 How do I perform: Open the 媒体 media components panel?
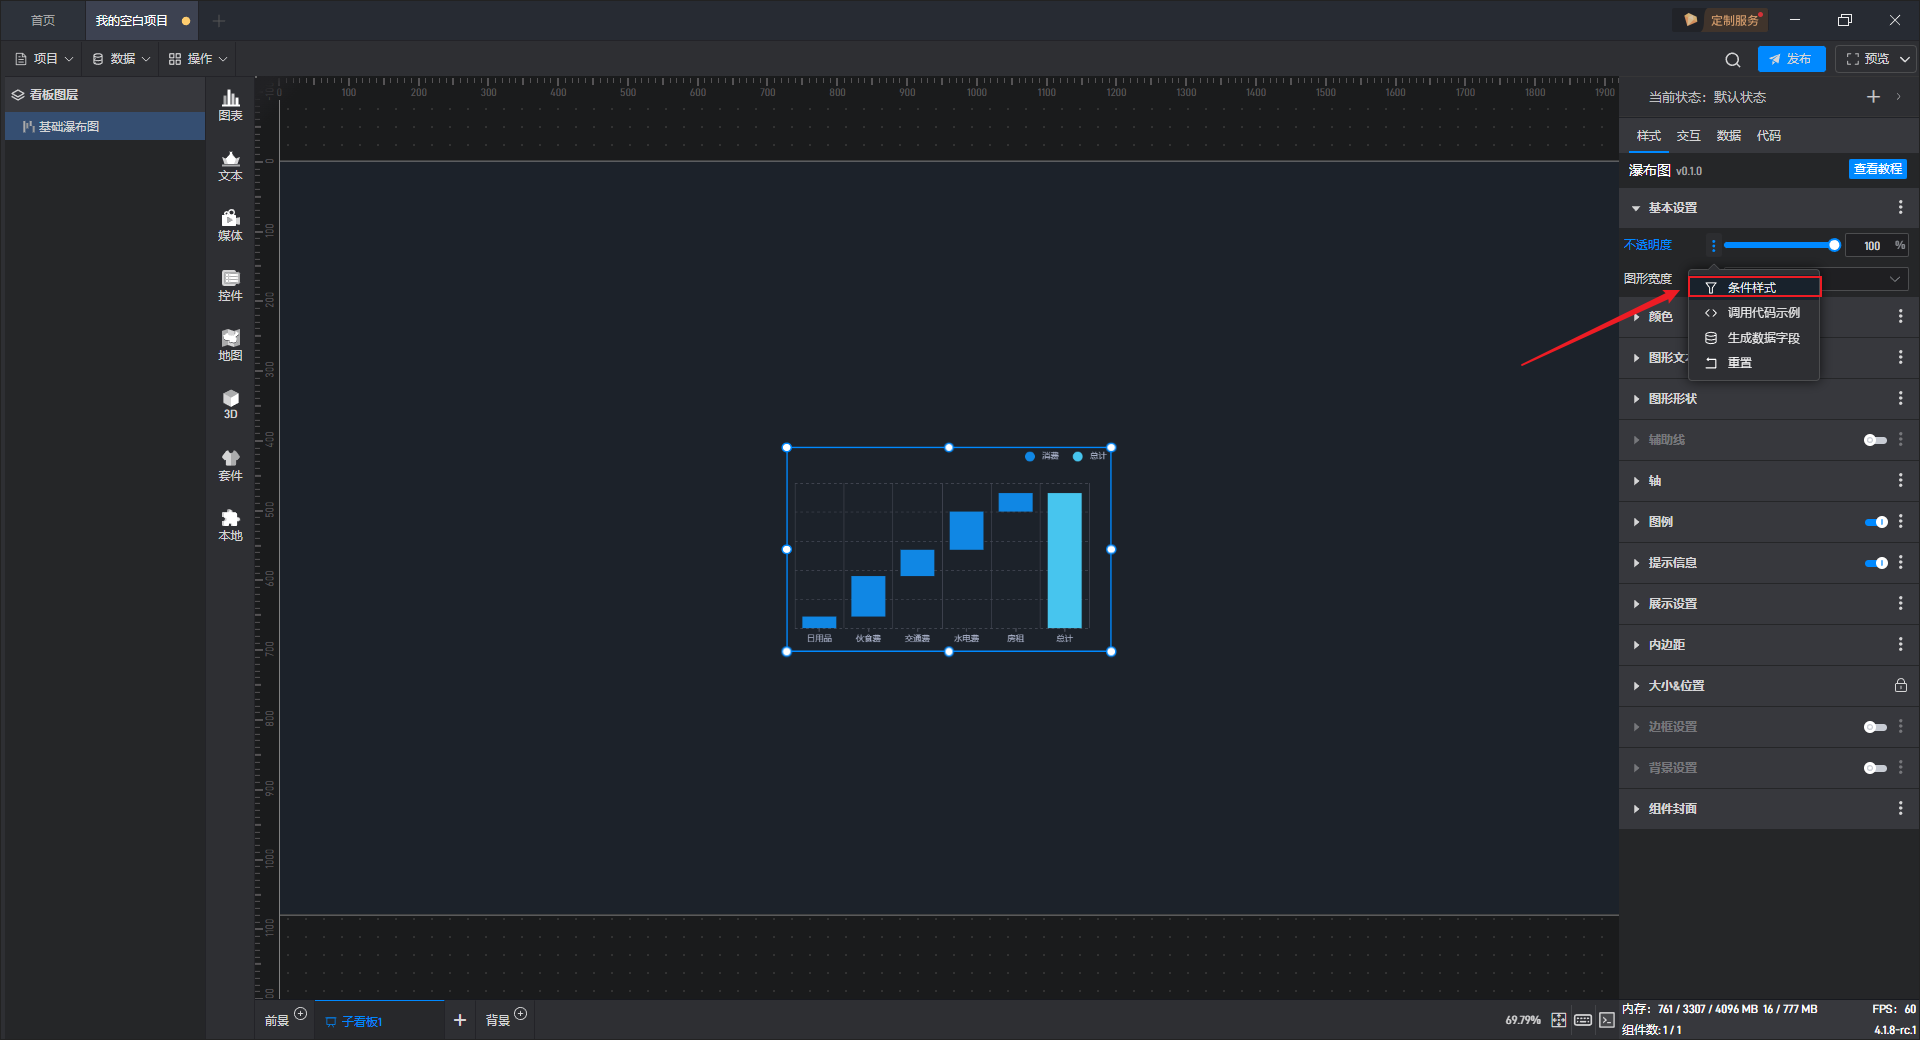coord(230,225)
